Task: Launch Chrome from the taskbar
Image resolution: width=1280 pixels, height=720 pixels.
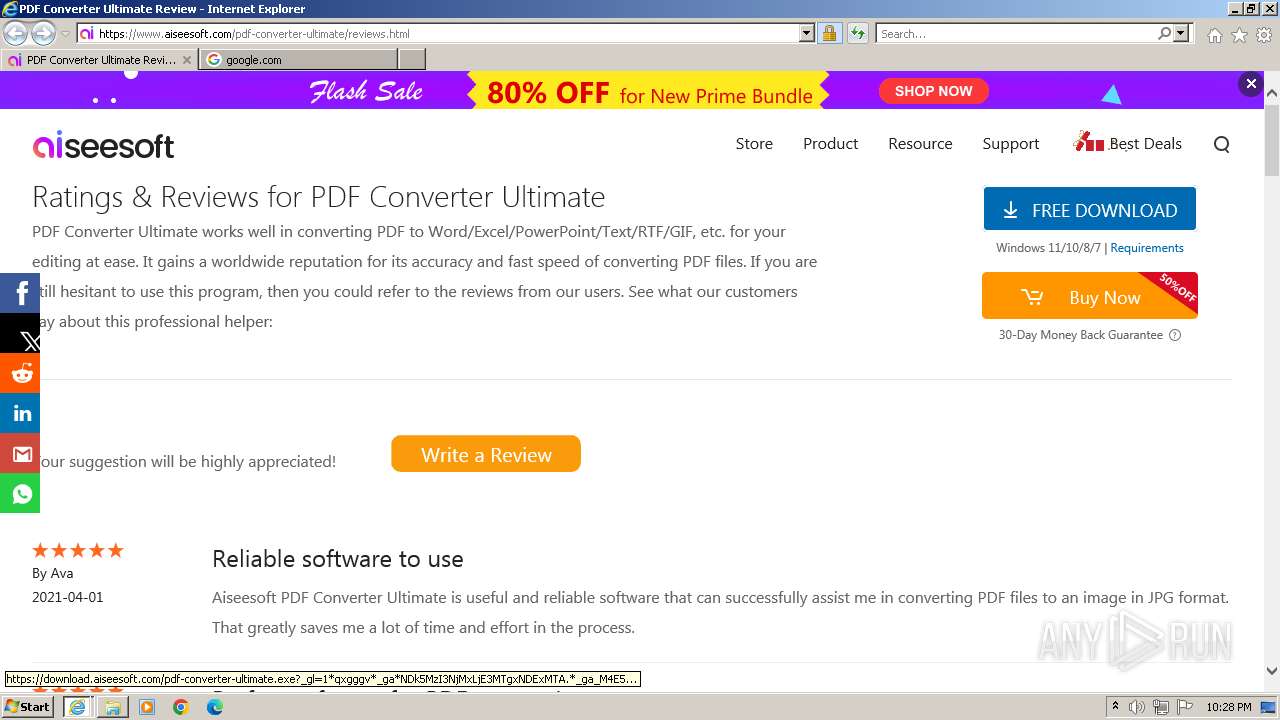Action: click(181, 707)
